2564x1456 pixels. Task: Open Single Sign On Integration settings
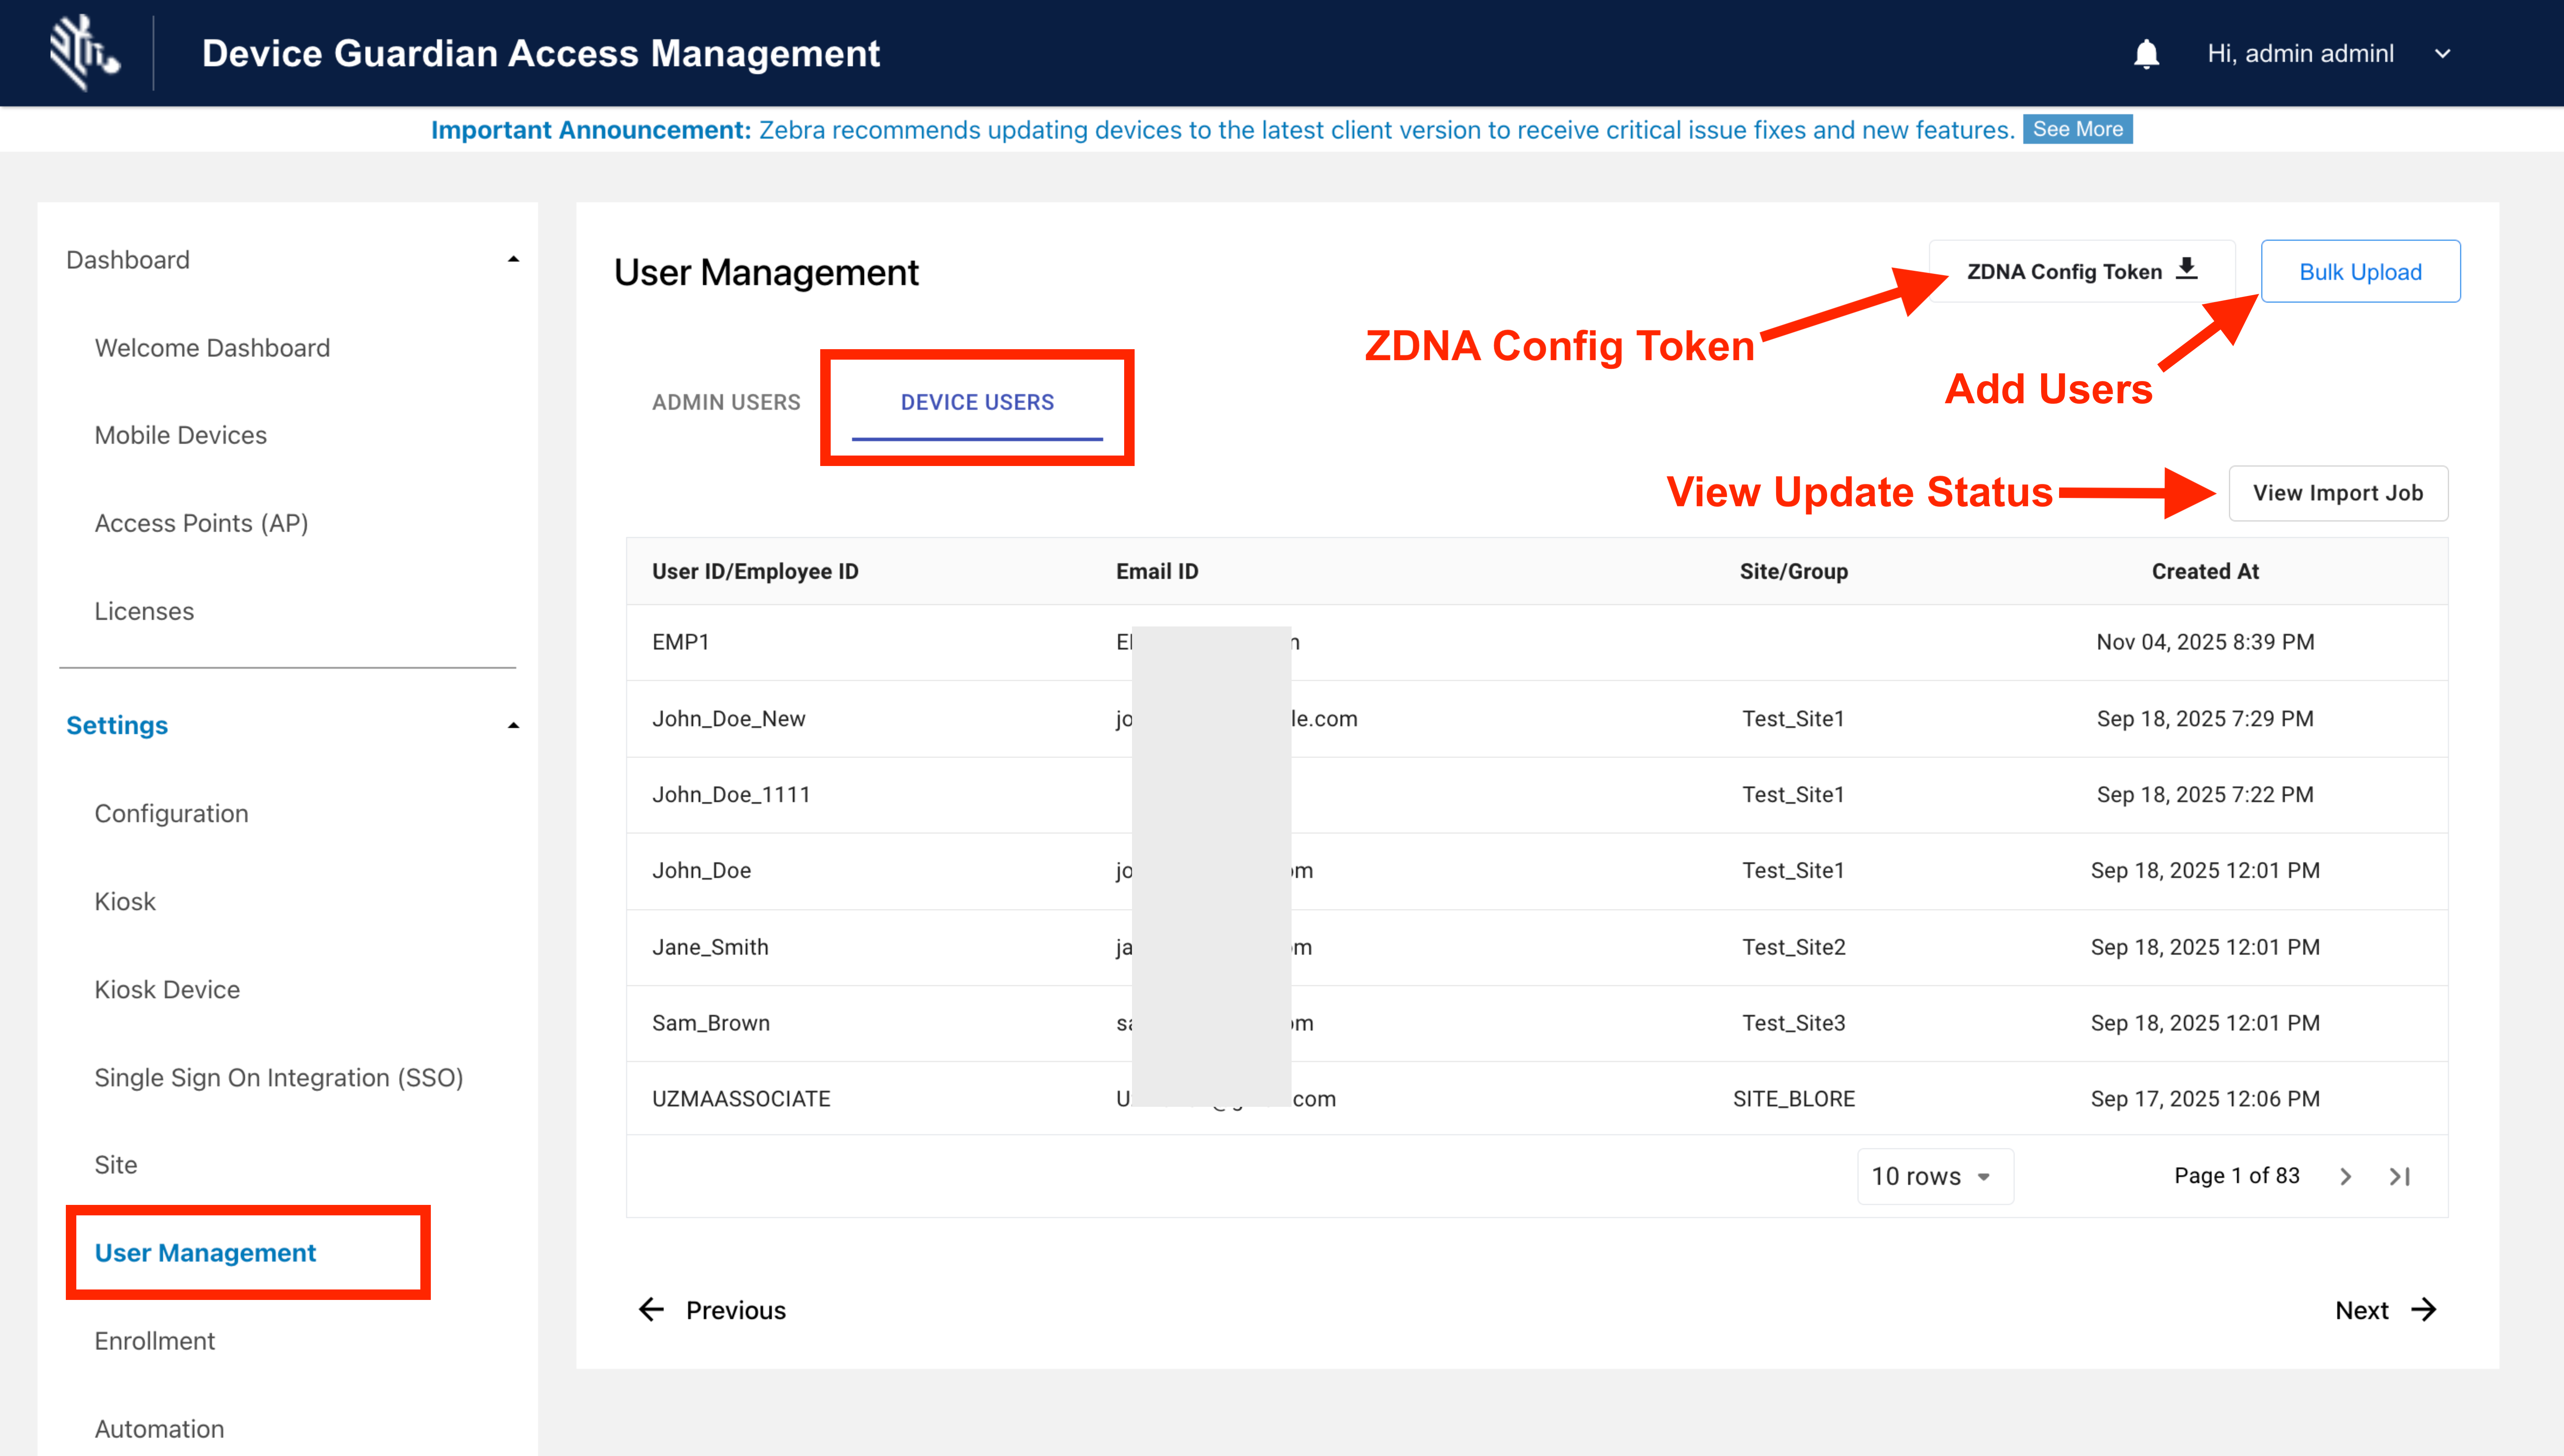(x=278, y=1077)
